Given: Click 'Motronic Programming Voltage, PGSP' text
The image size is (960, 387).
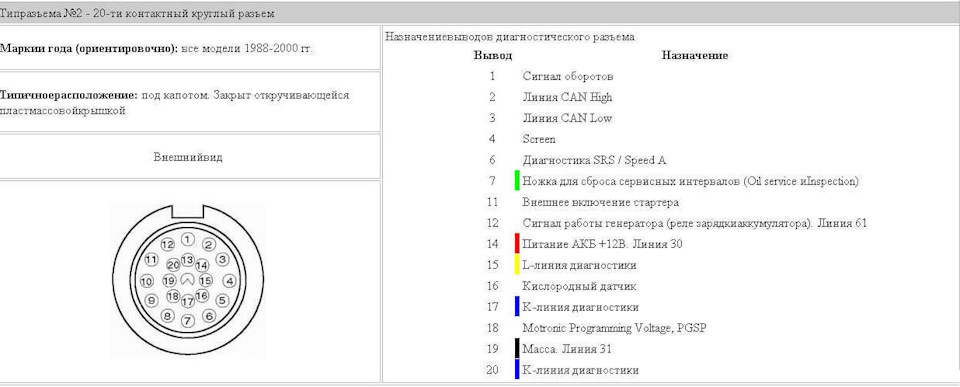Looking at the screenshot, I should (615, 328).
